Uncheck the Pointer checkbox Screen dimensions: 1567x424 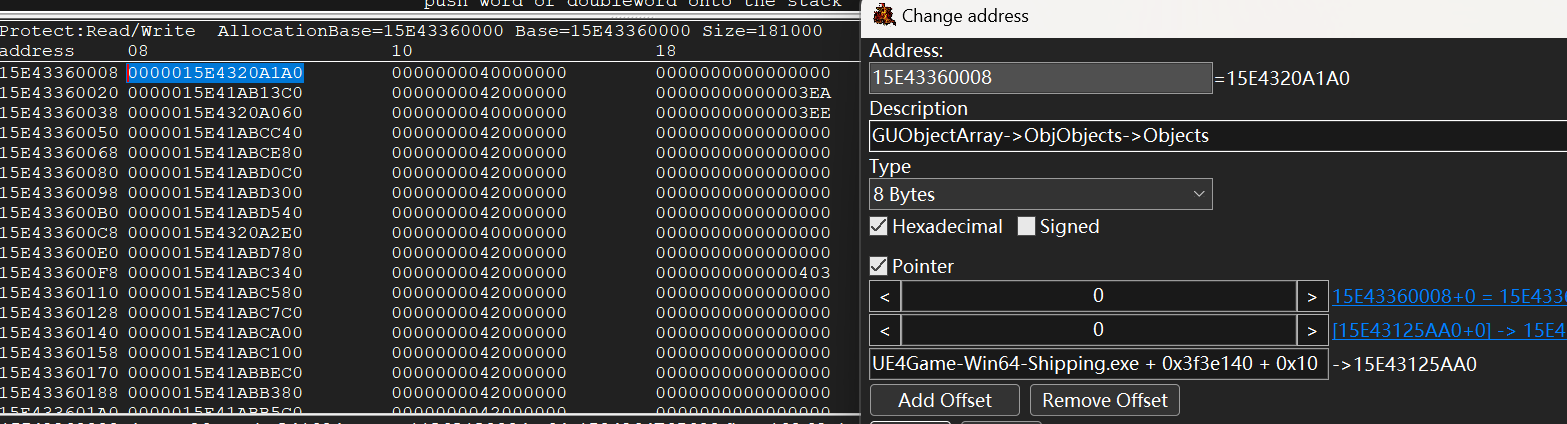point(878,267)
